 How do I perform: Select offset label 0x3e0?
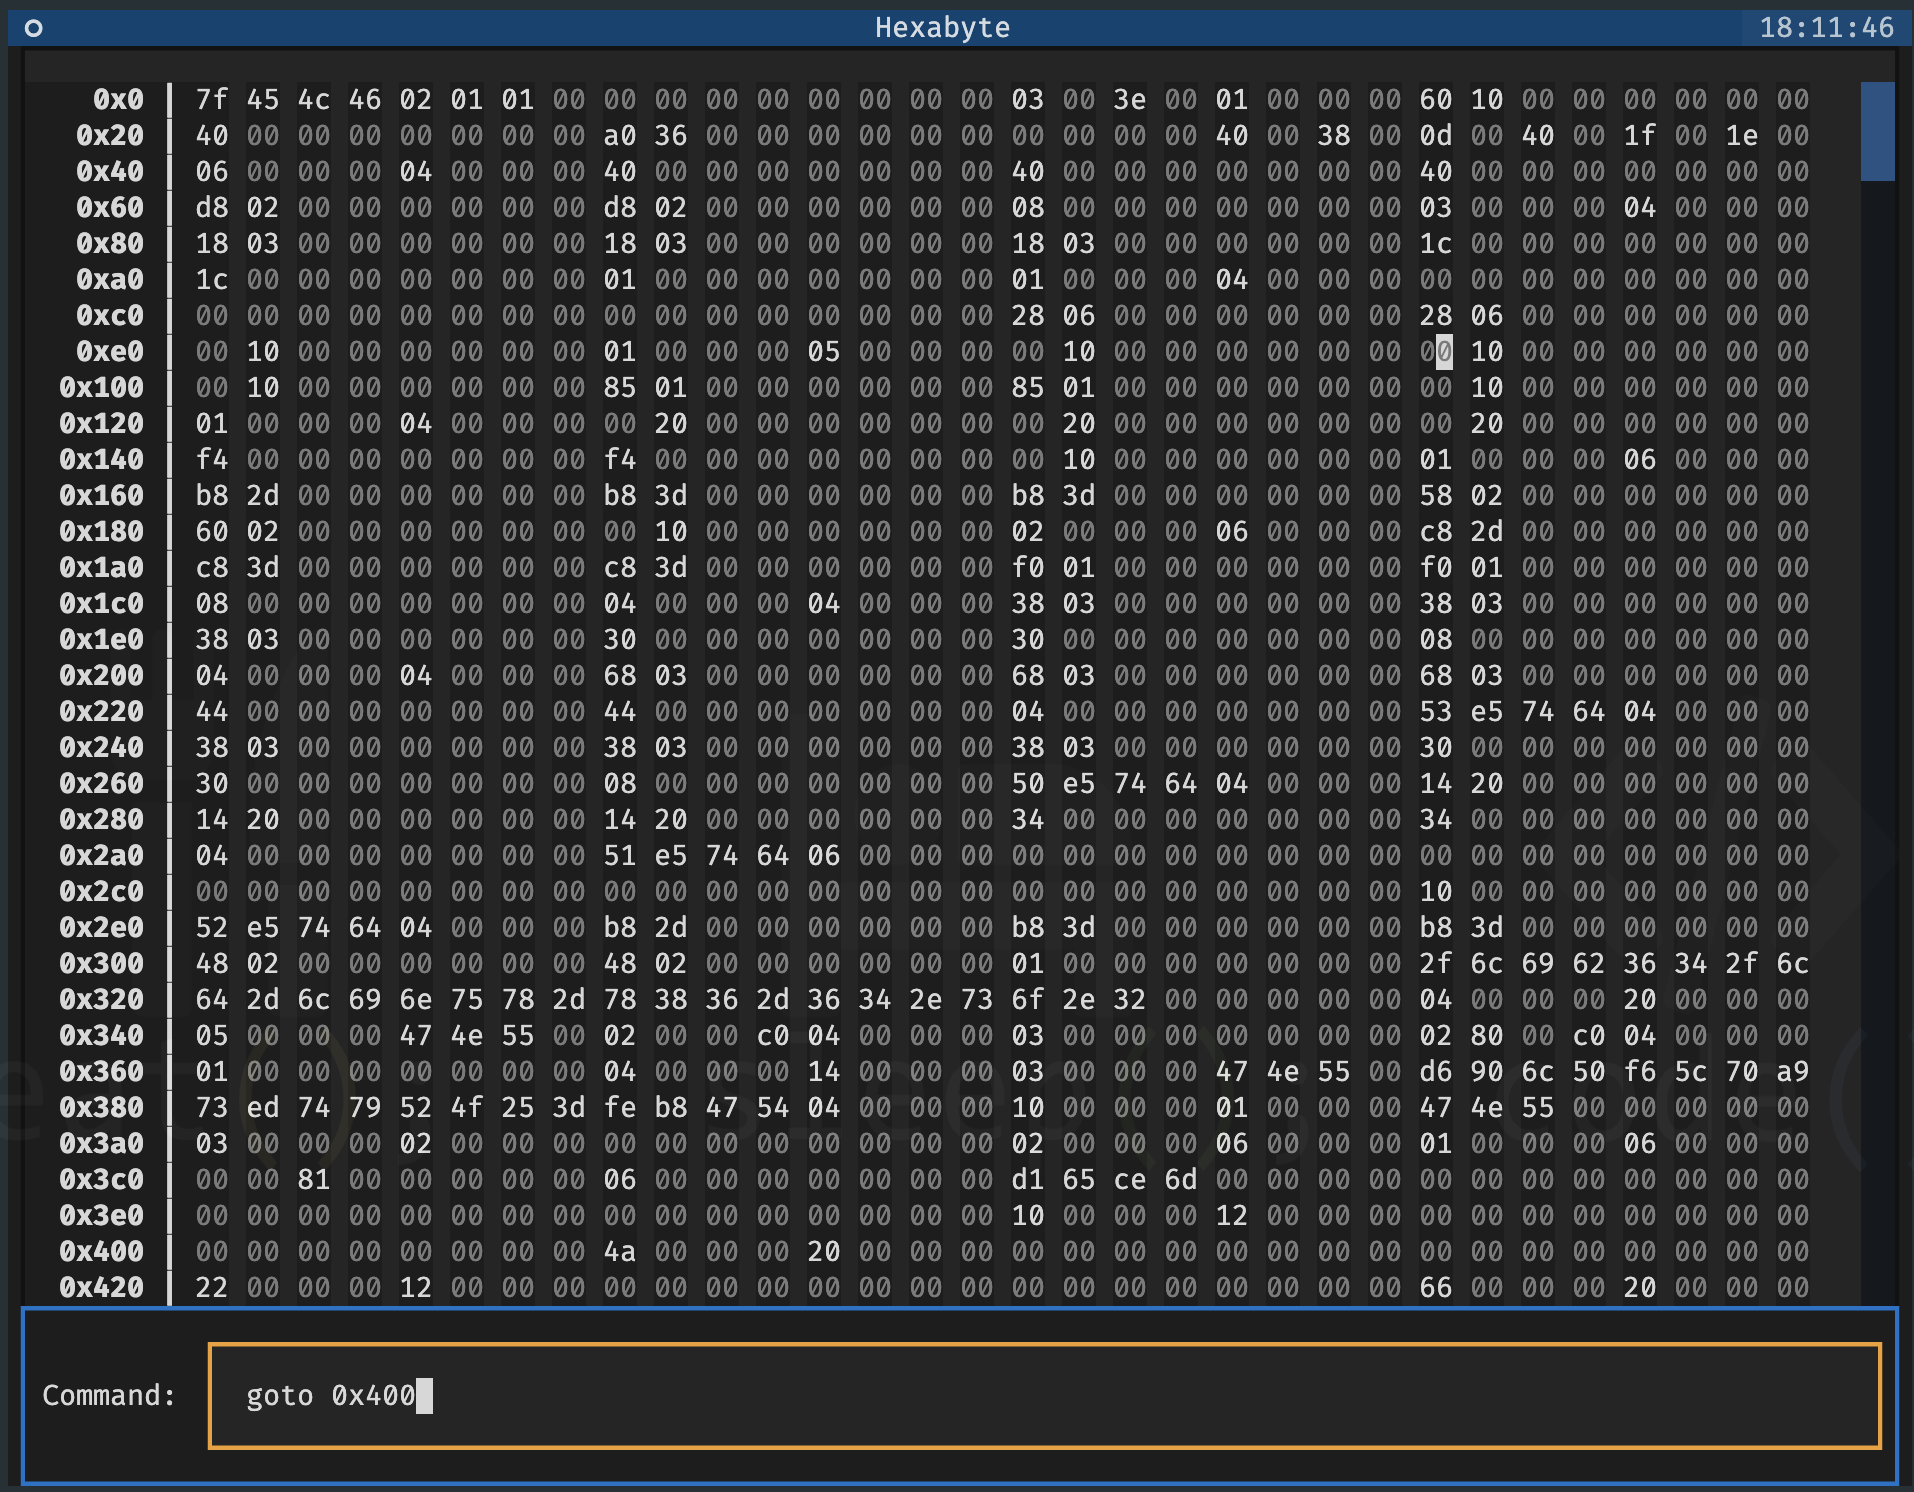click(x=102, y=1215)
